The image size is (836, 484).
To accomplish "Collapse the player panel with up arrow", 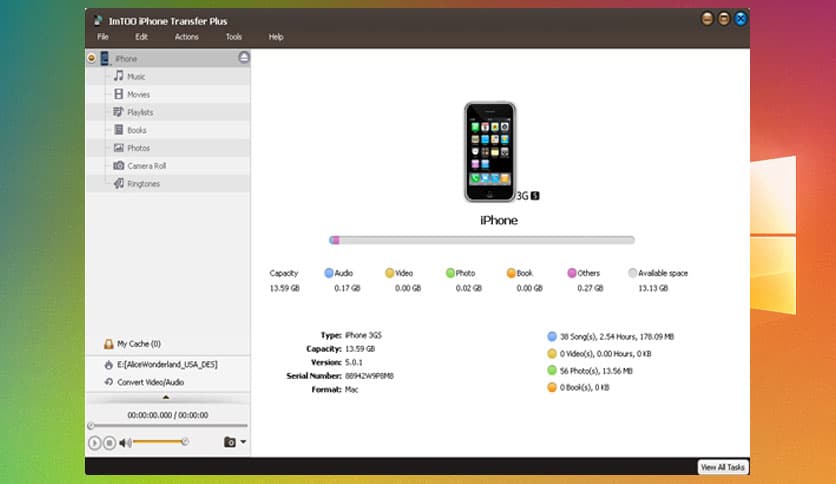I will pos(166,397).
